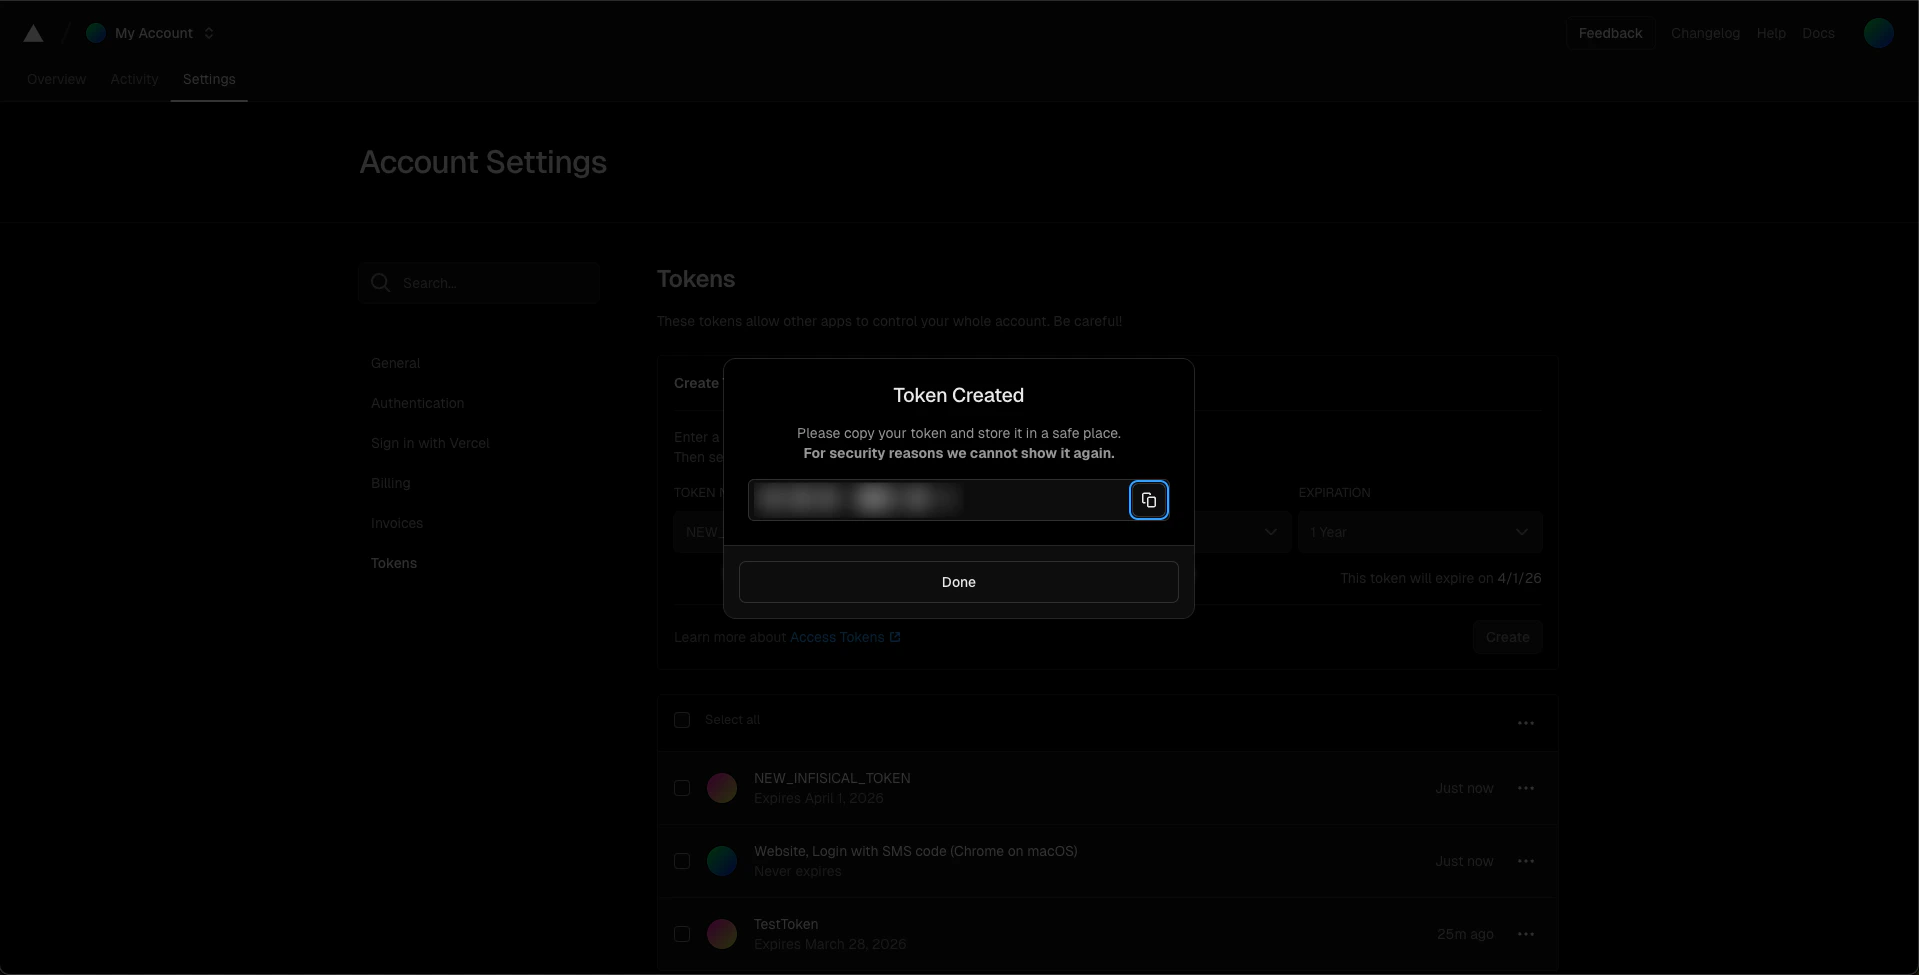Click the '25m ago' timestamp

pos(1465,934)
